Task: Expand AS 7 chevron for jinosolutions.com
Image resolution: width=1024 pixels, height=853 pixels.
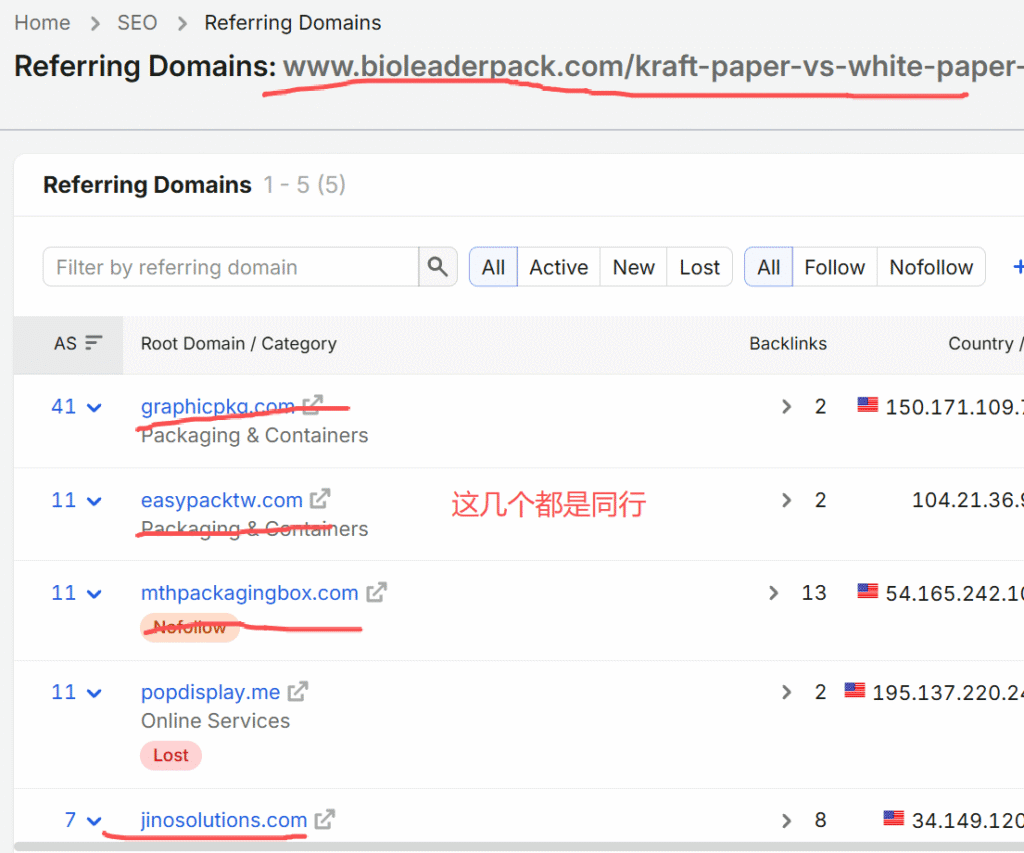Action: [94, 821]
